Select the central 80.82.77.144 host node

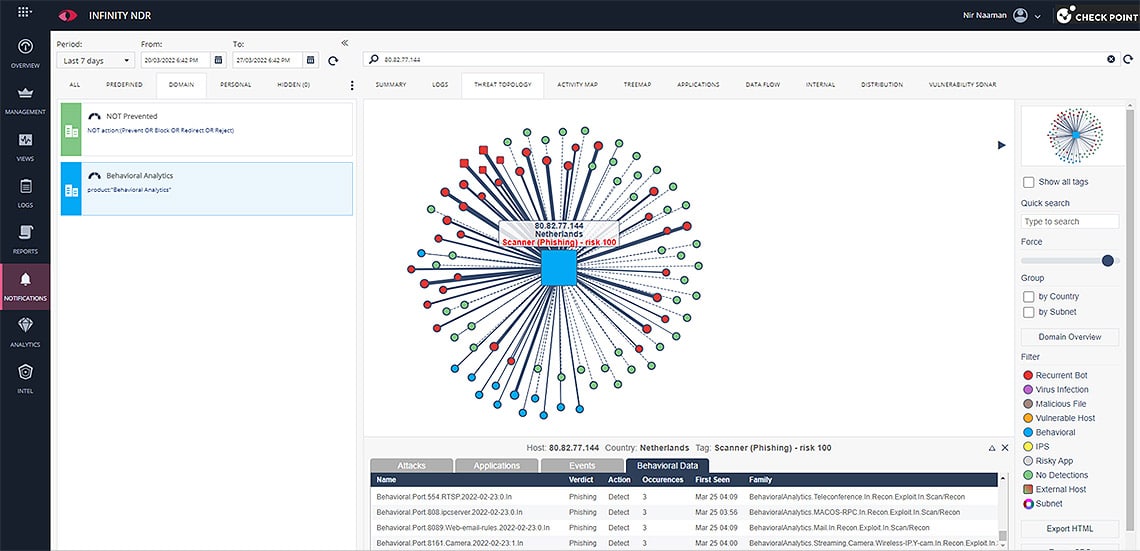(559, 268)
